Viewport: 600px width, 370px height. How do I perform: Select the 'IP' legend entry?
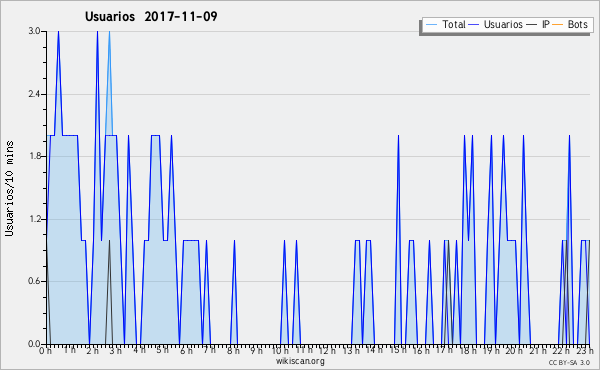pyautogui.click(x=545, y=24)
